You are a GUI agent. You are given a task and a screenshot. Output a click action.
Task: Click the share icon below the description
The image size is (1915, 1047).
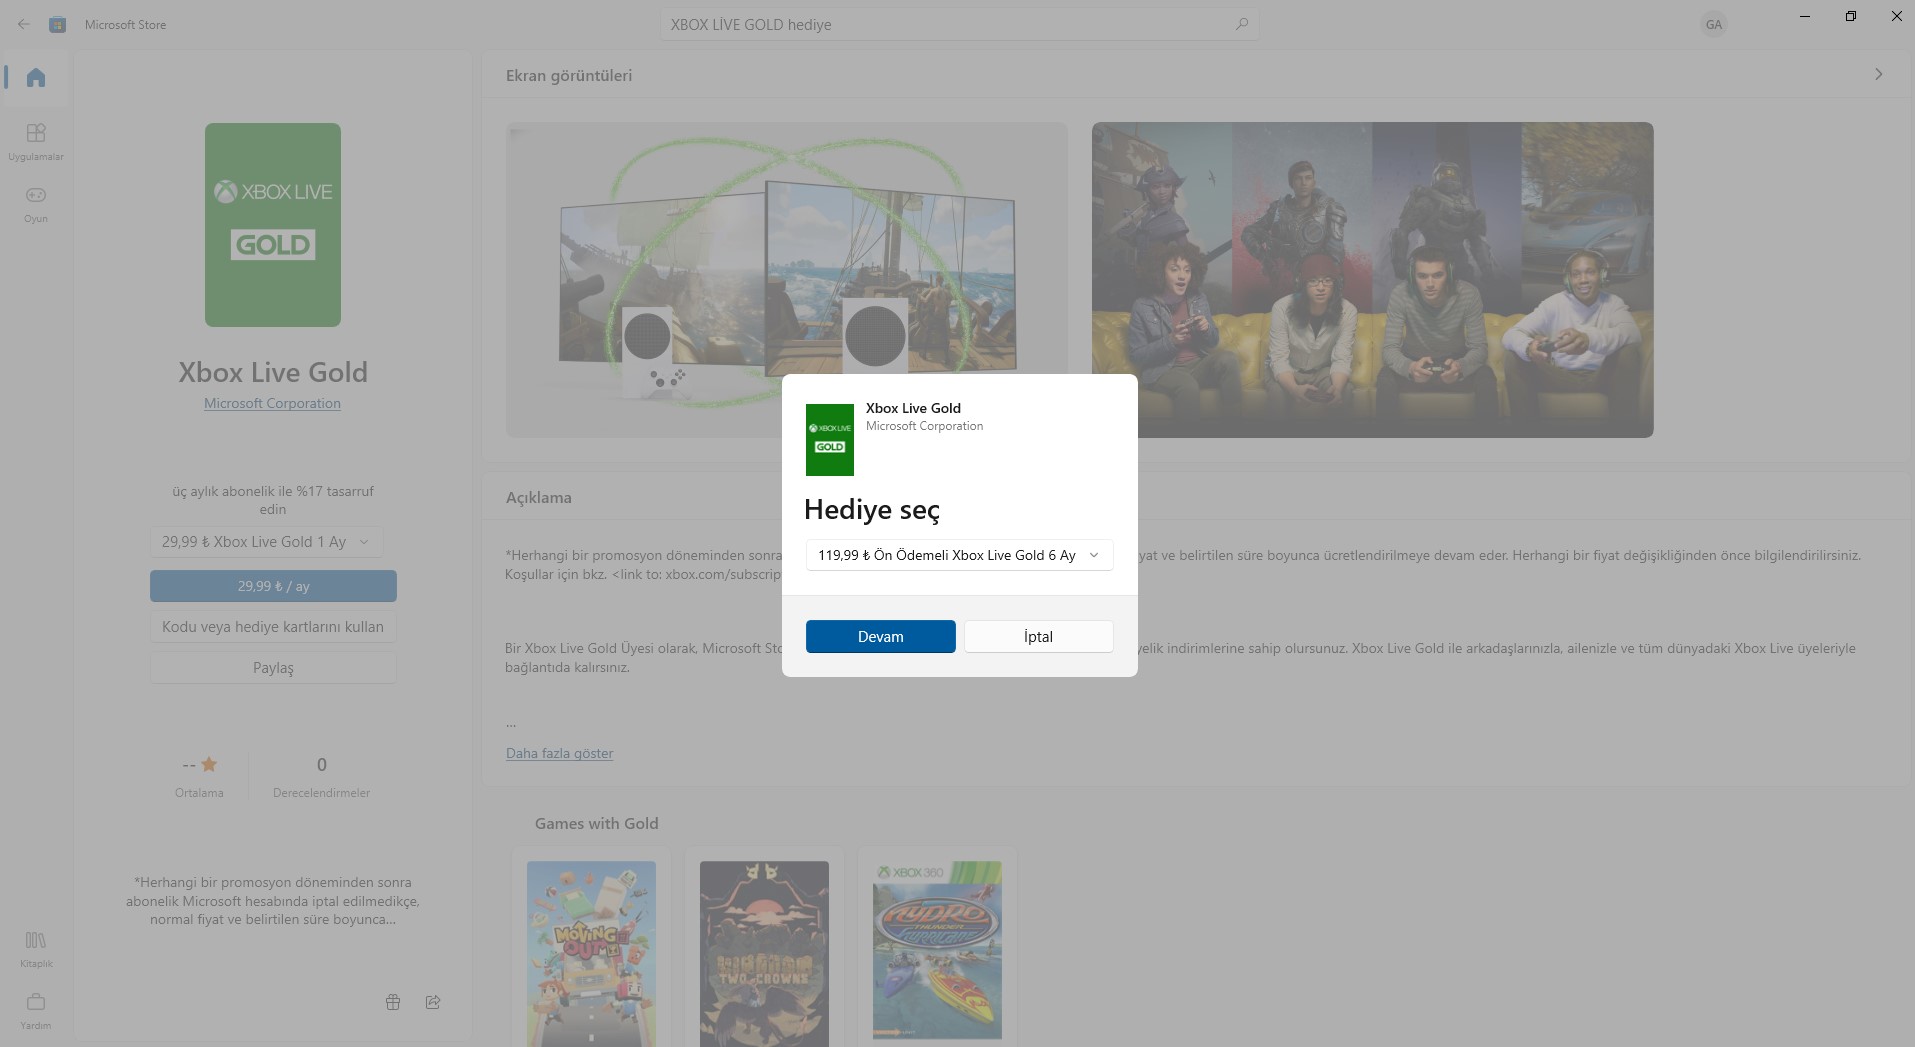(x=433, y=1002)
